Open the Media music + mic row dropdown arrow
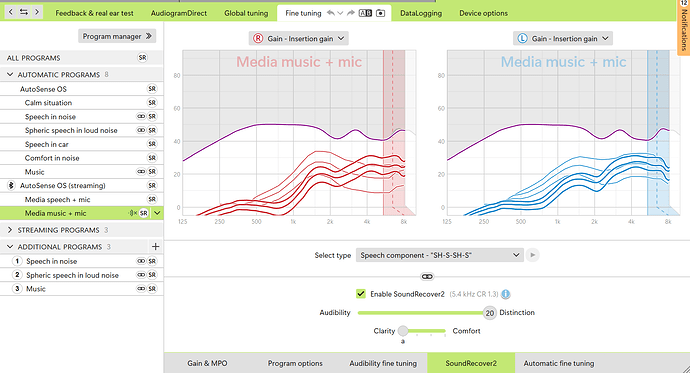The height and width of the screenshot is (373, 690). [x=157, y=213]
